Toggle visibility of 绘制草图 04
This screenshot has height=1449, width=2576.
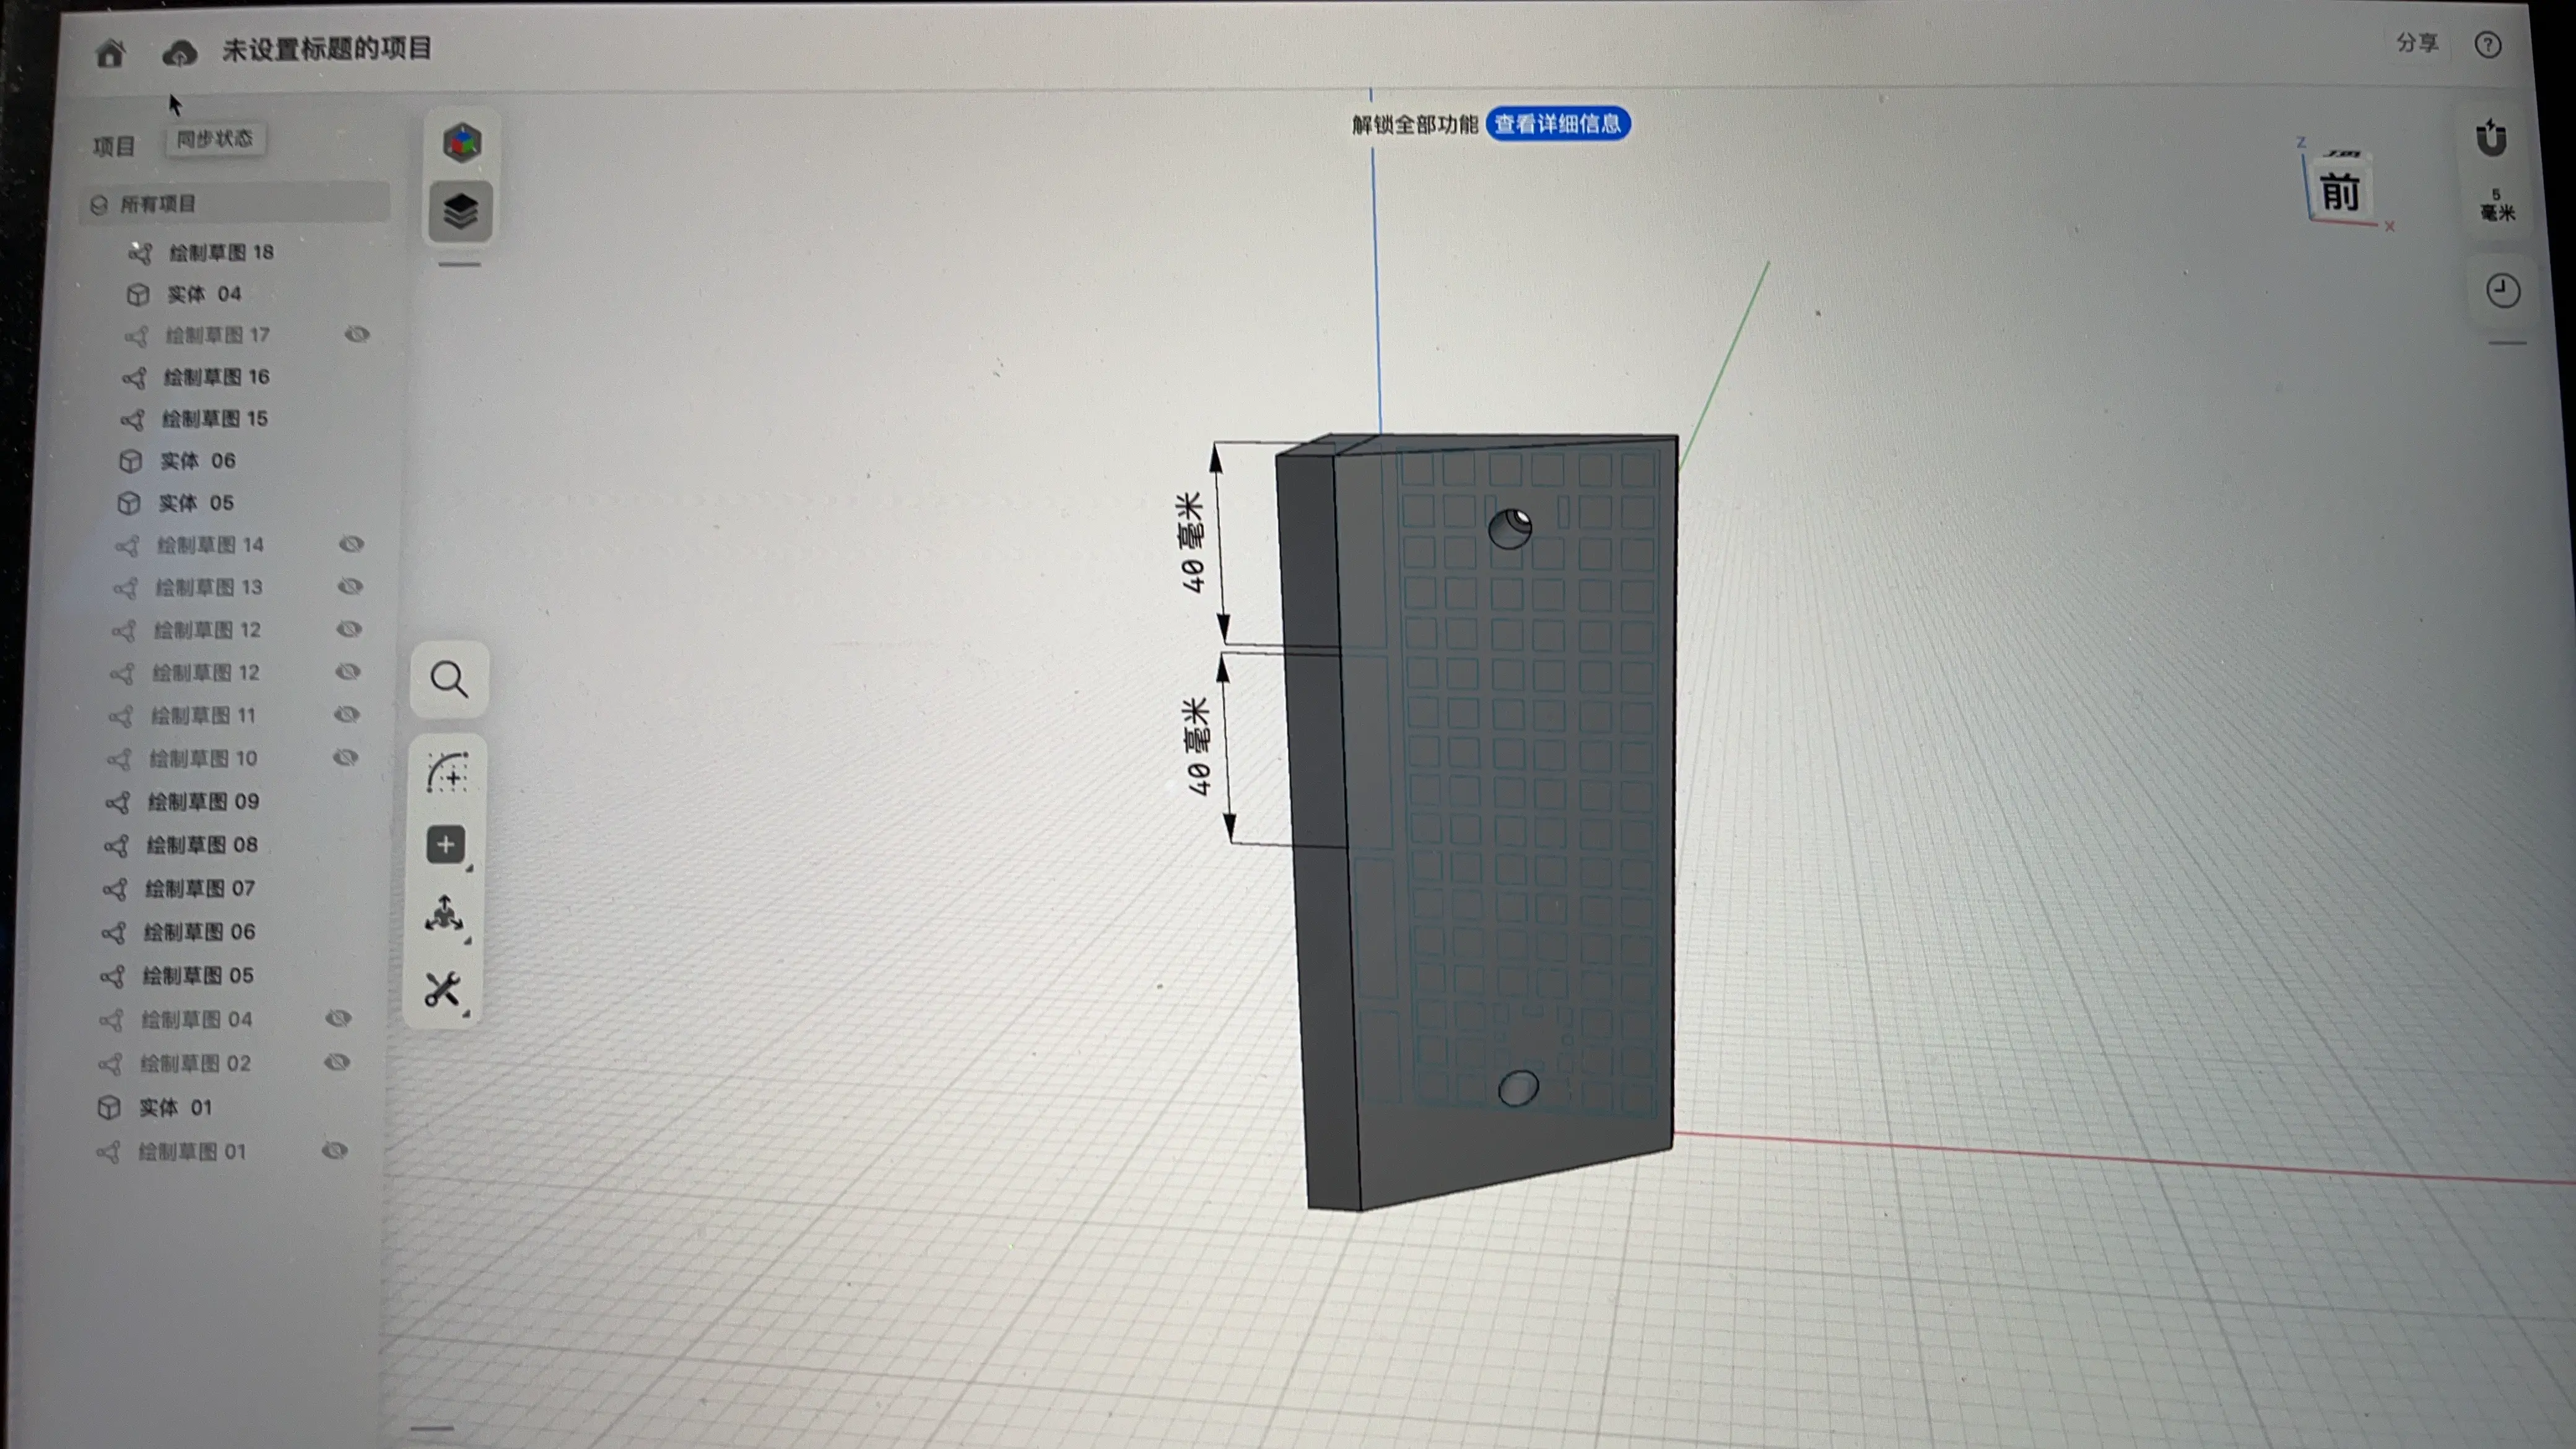339,1018
